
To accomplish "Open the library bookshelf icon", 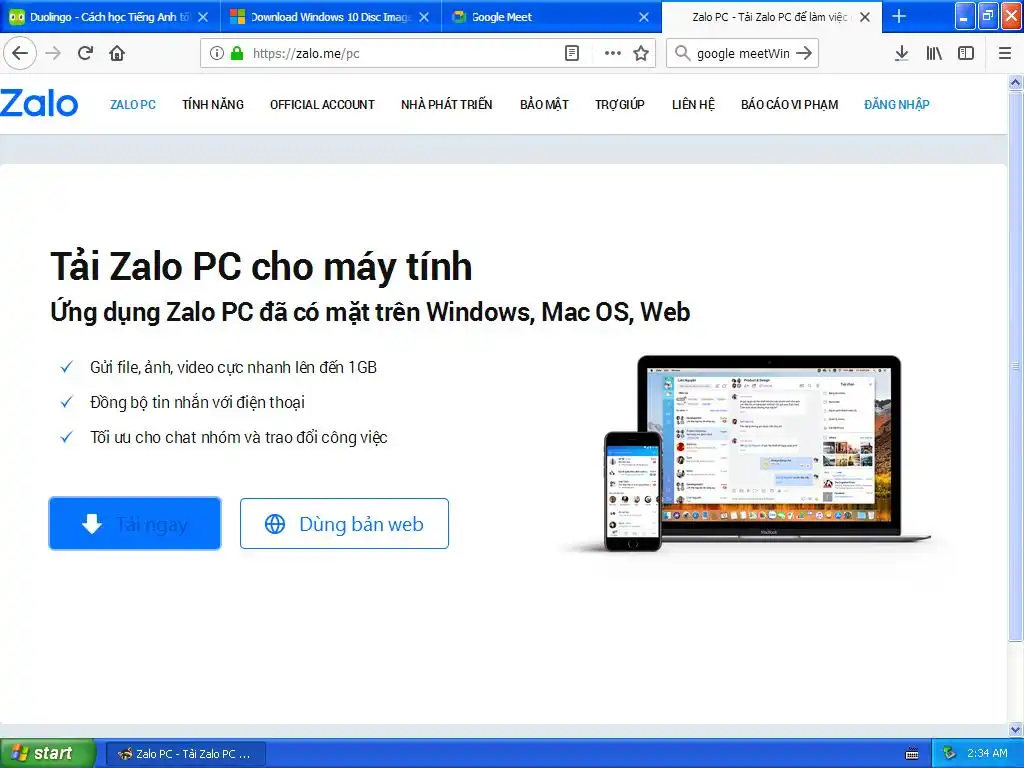I will (934, 53).
